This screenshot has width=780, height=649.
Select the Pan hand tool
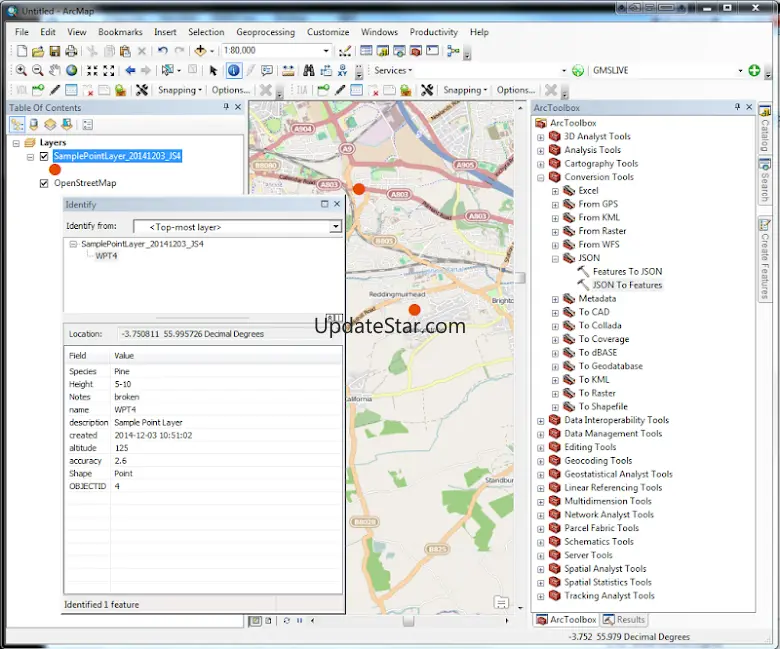[55, 71]
